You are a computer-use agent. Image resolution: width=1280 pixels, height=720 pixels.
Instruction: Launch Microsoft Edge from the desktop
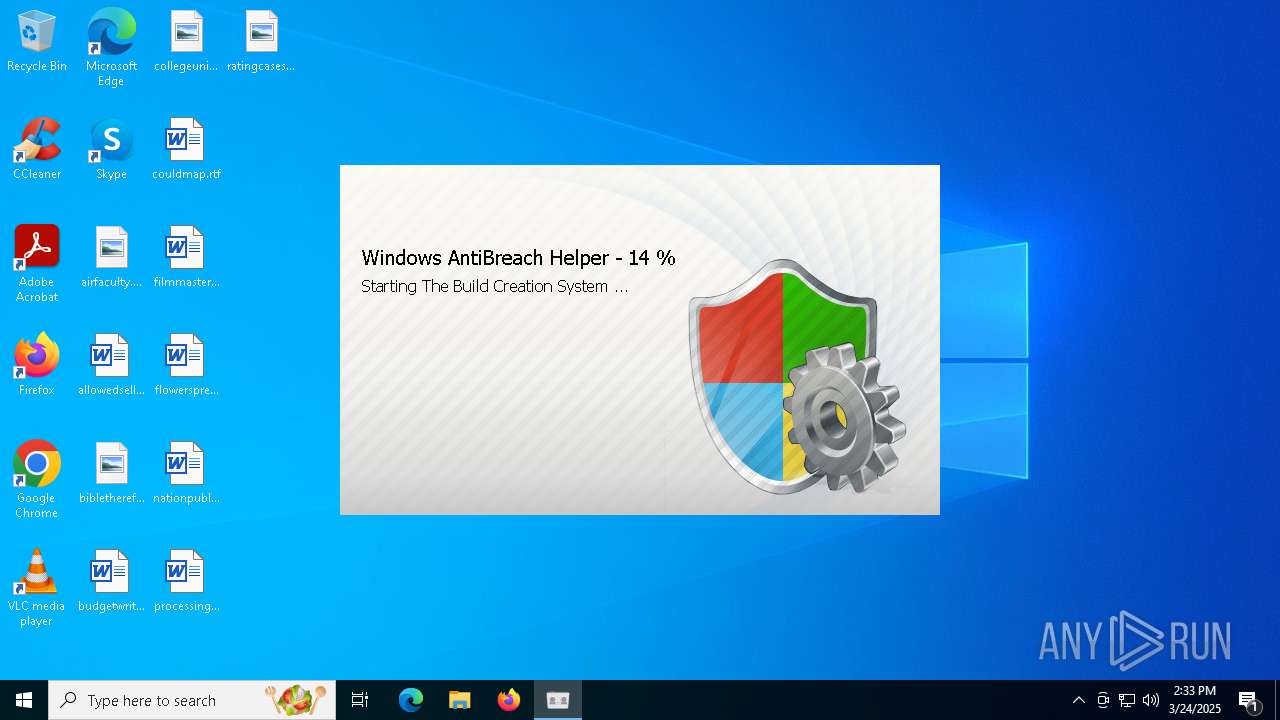click(x=111, y=48)
